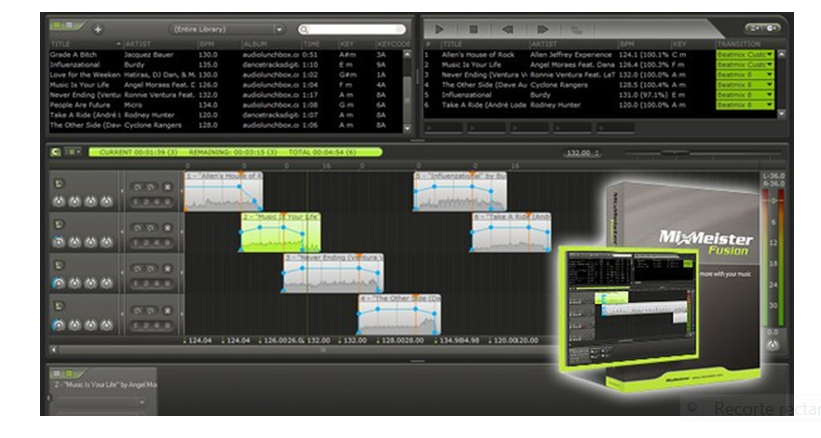This screenshot has height=438, width=821.
Task: Open transition dropdown for Allen's House of Rock
Action: pyautogui.click(x=769, y=54)
